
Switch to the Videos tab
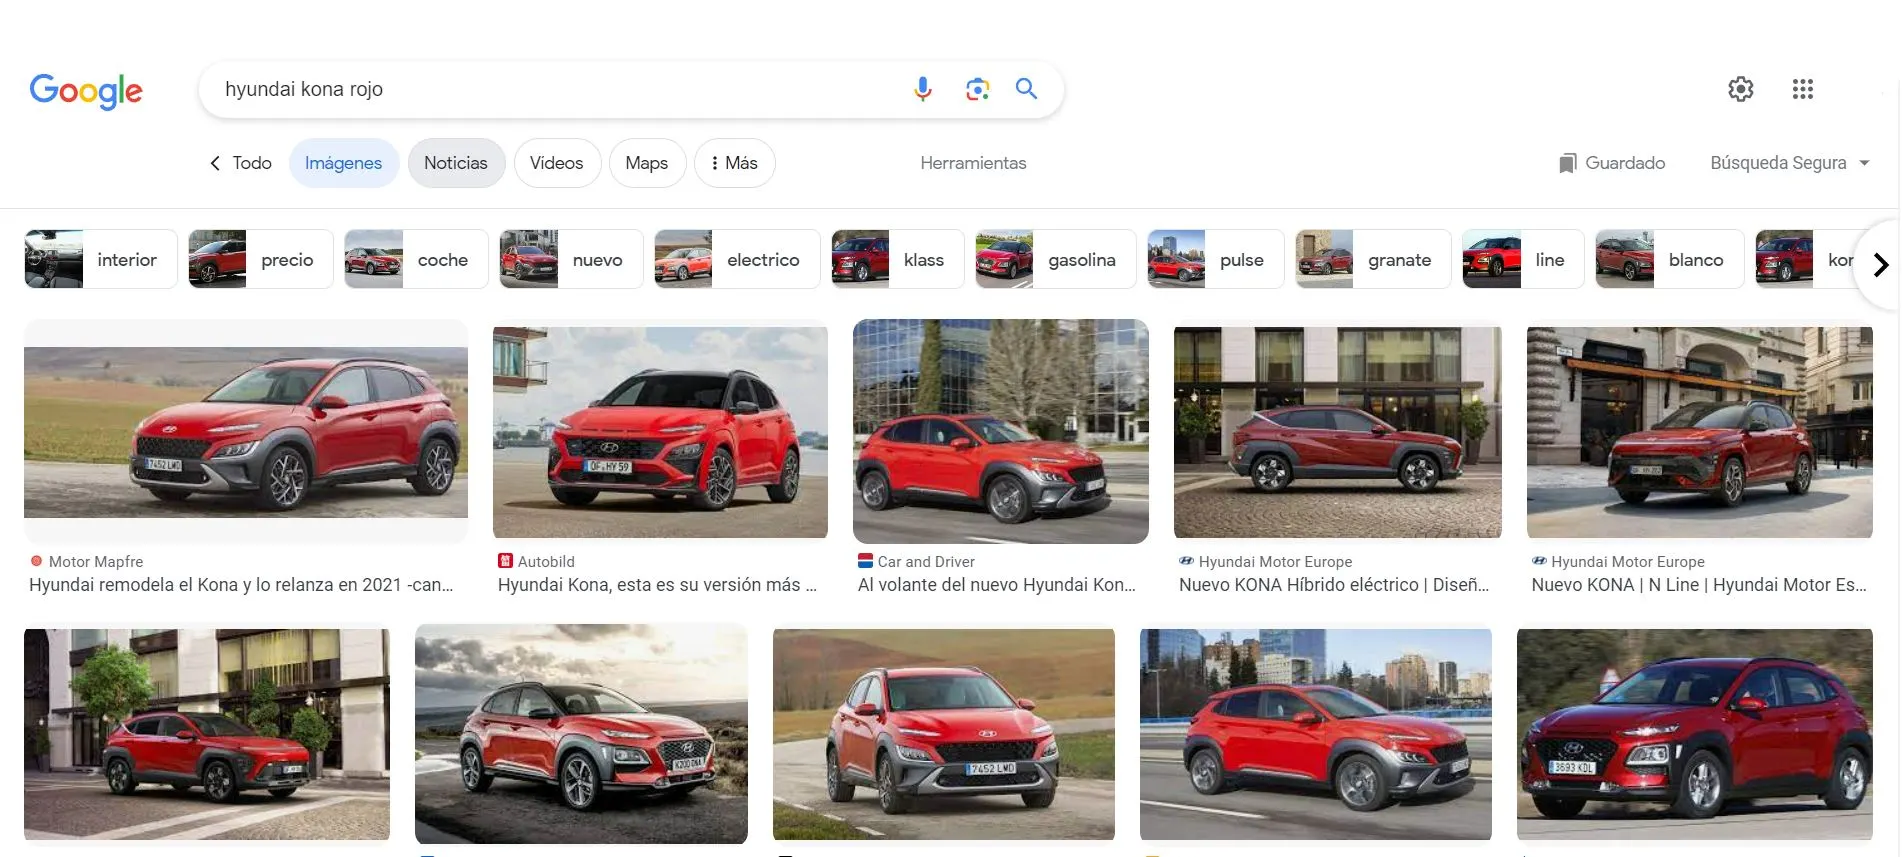[557, 163]
